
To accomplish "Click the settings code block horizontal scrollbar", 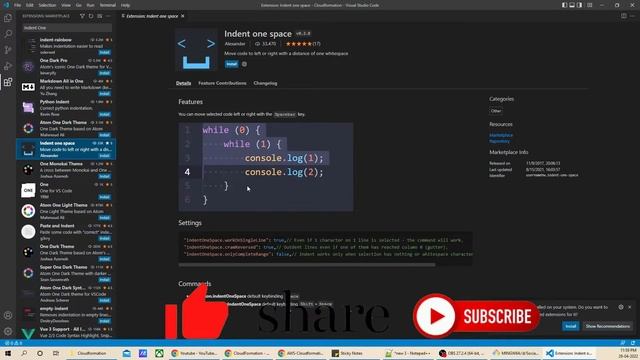I will coord(307,265).
